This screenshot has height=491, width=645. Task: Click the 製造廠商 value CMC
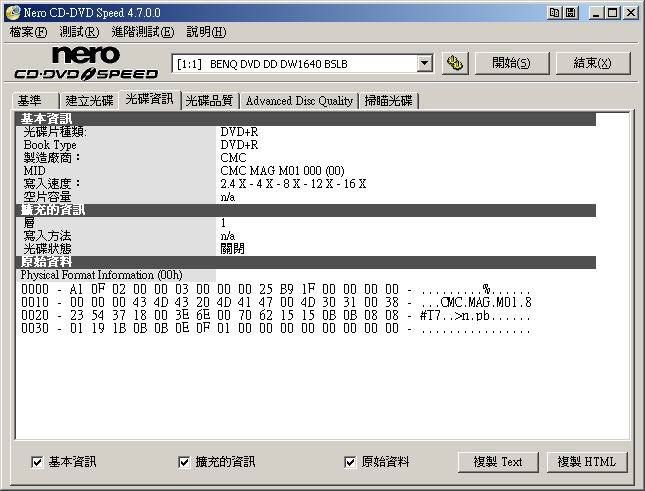(233, 158)
